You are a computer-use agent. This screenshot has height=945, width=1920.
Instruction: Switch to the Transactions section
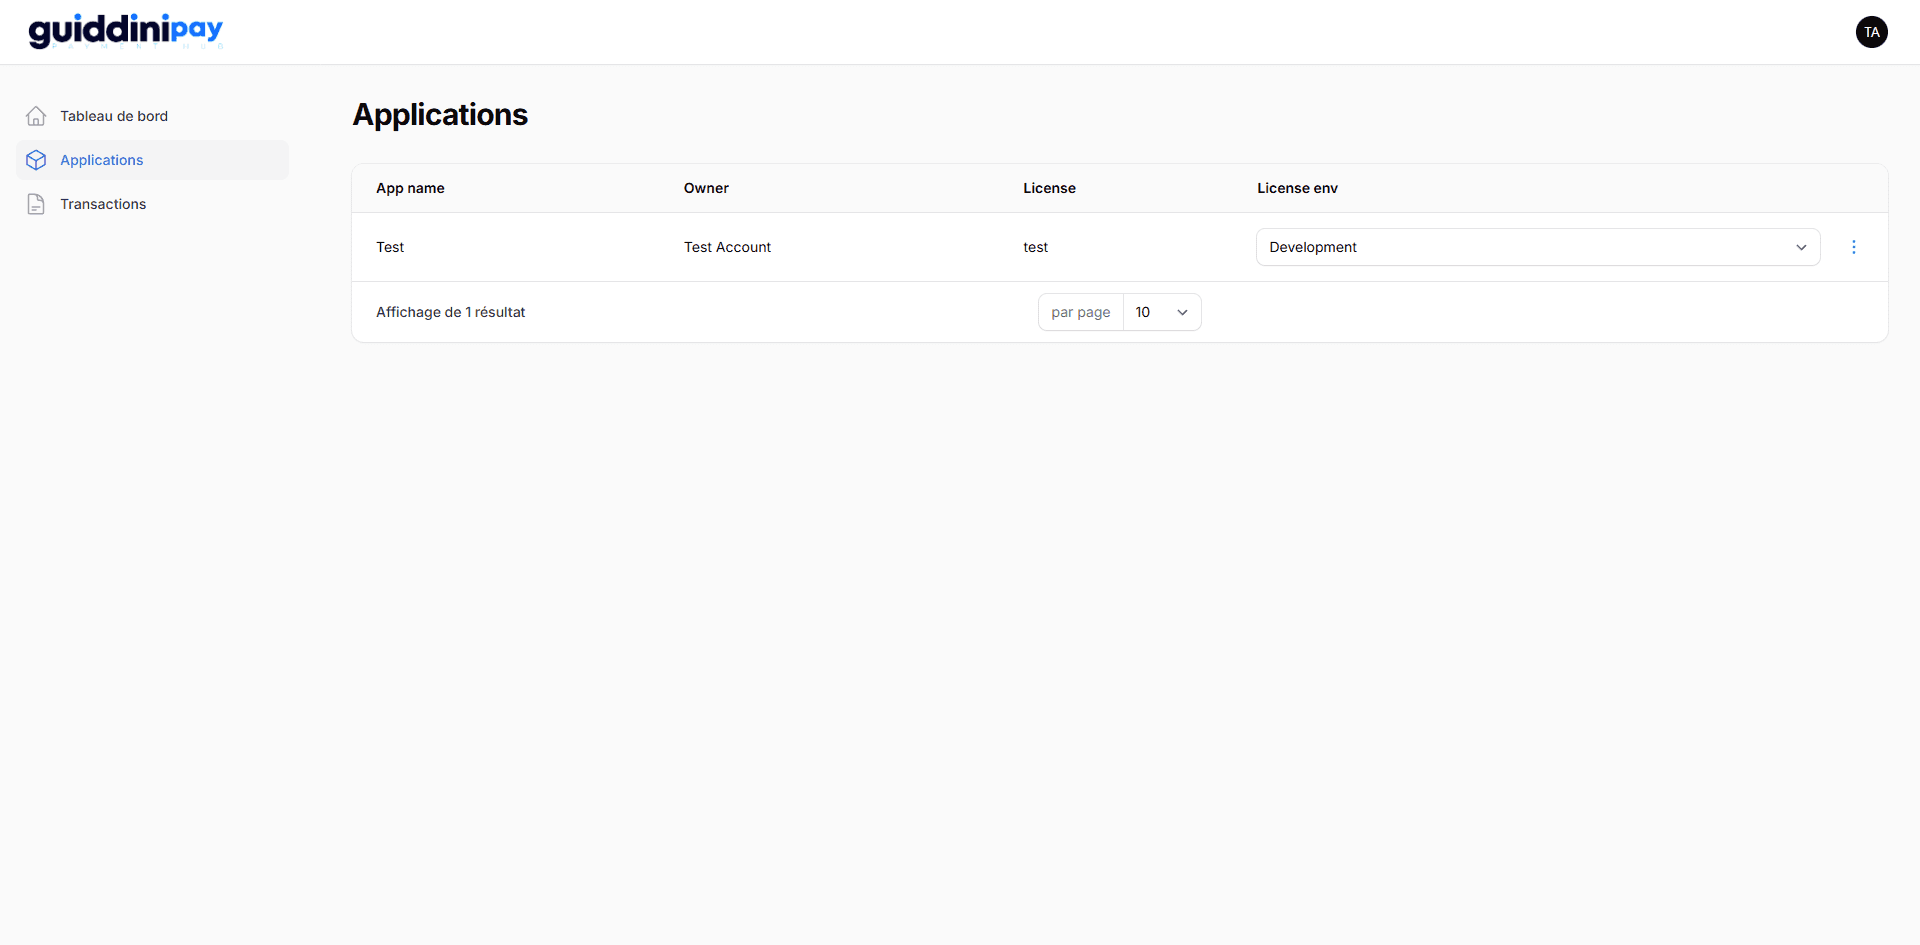pos(103,203)
